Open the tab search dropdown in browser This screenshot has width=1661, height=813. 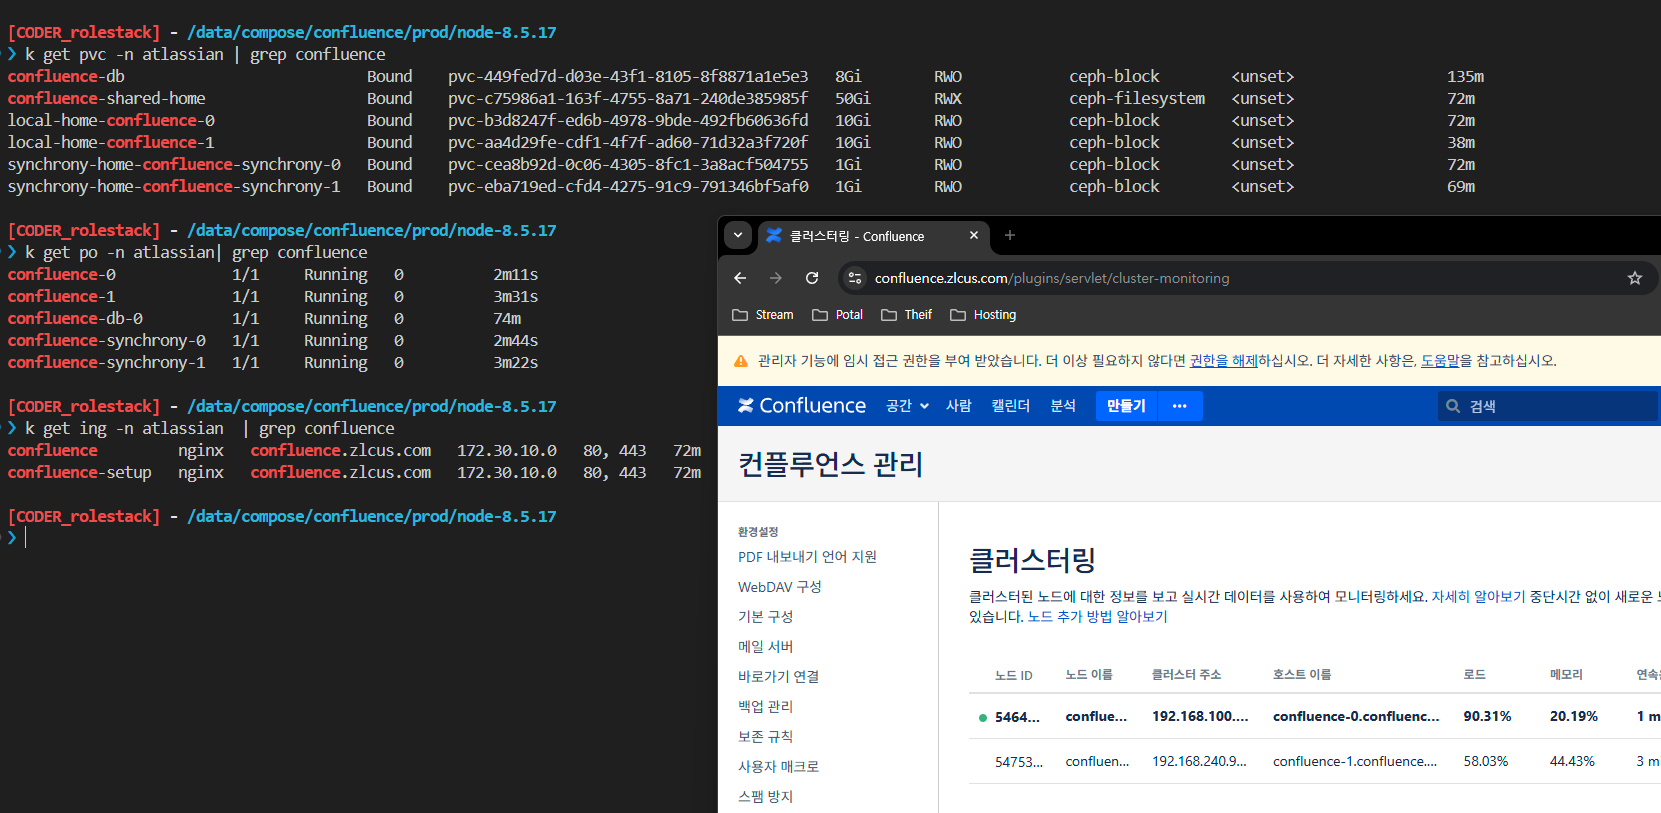click(x=738, y=236)
